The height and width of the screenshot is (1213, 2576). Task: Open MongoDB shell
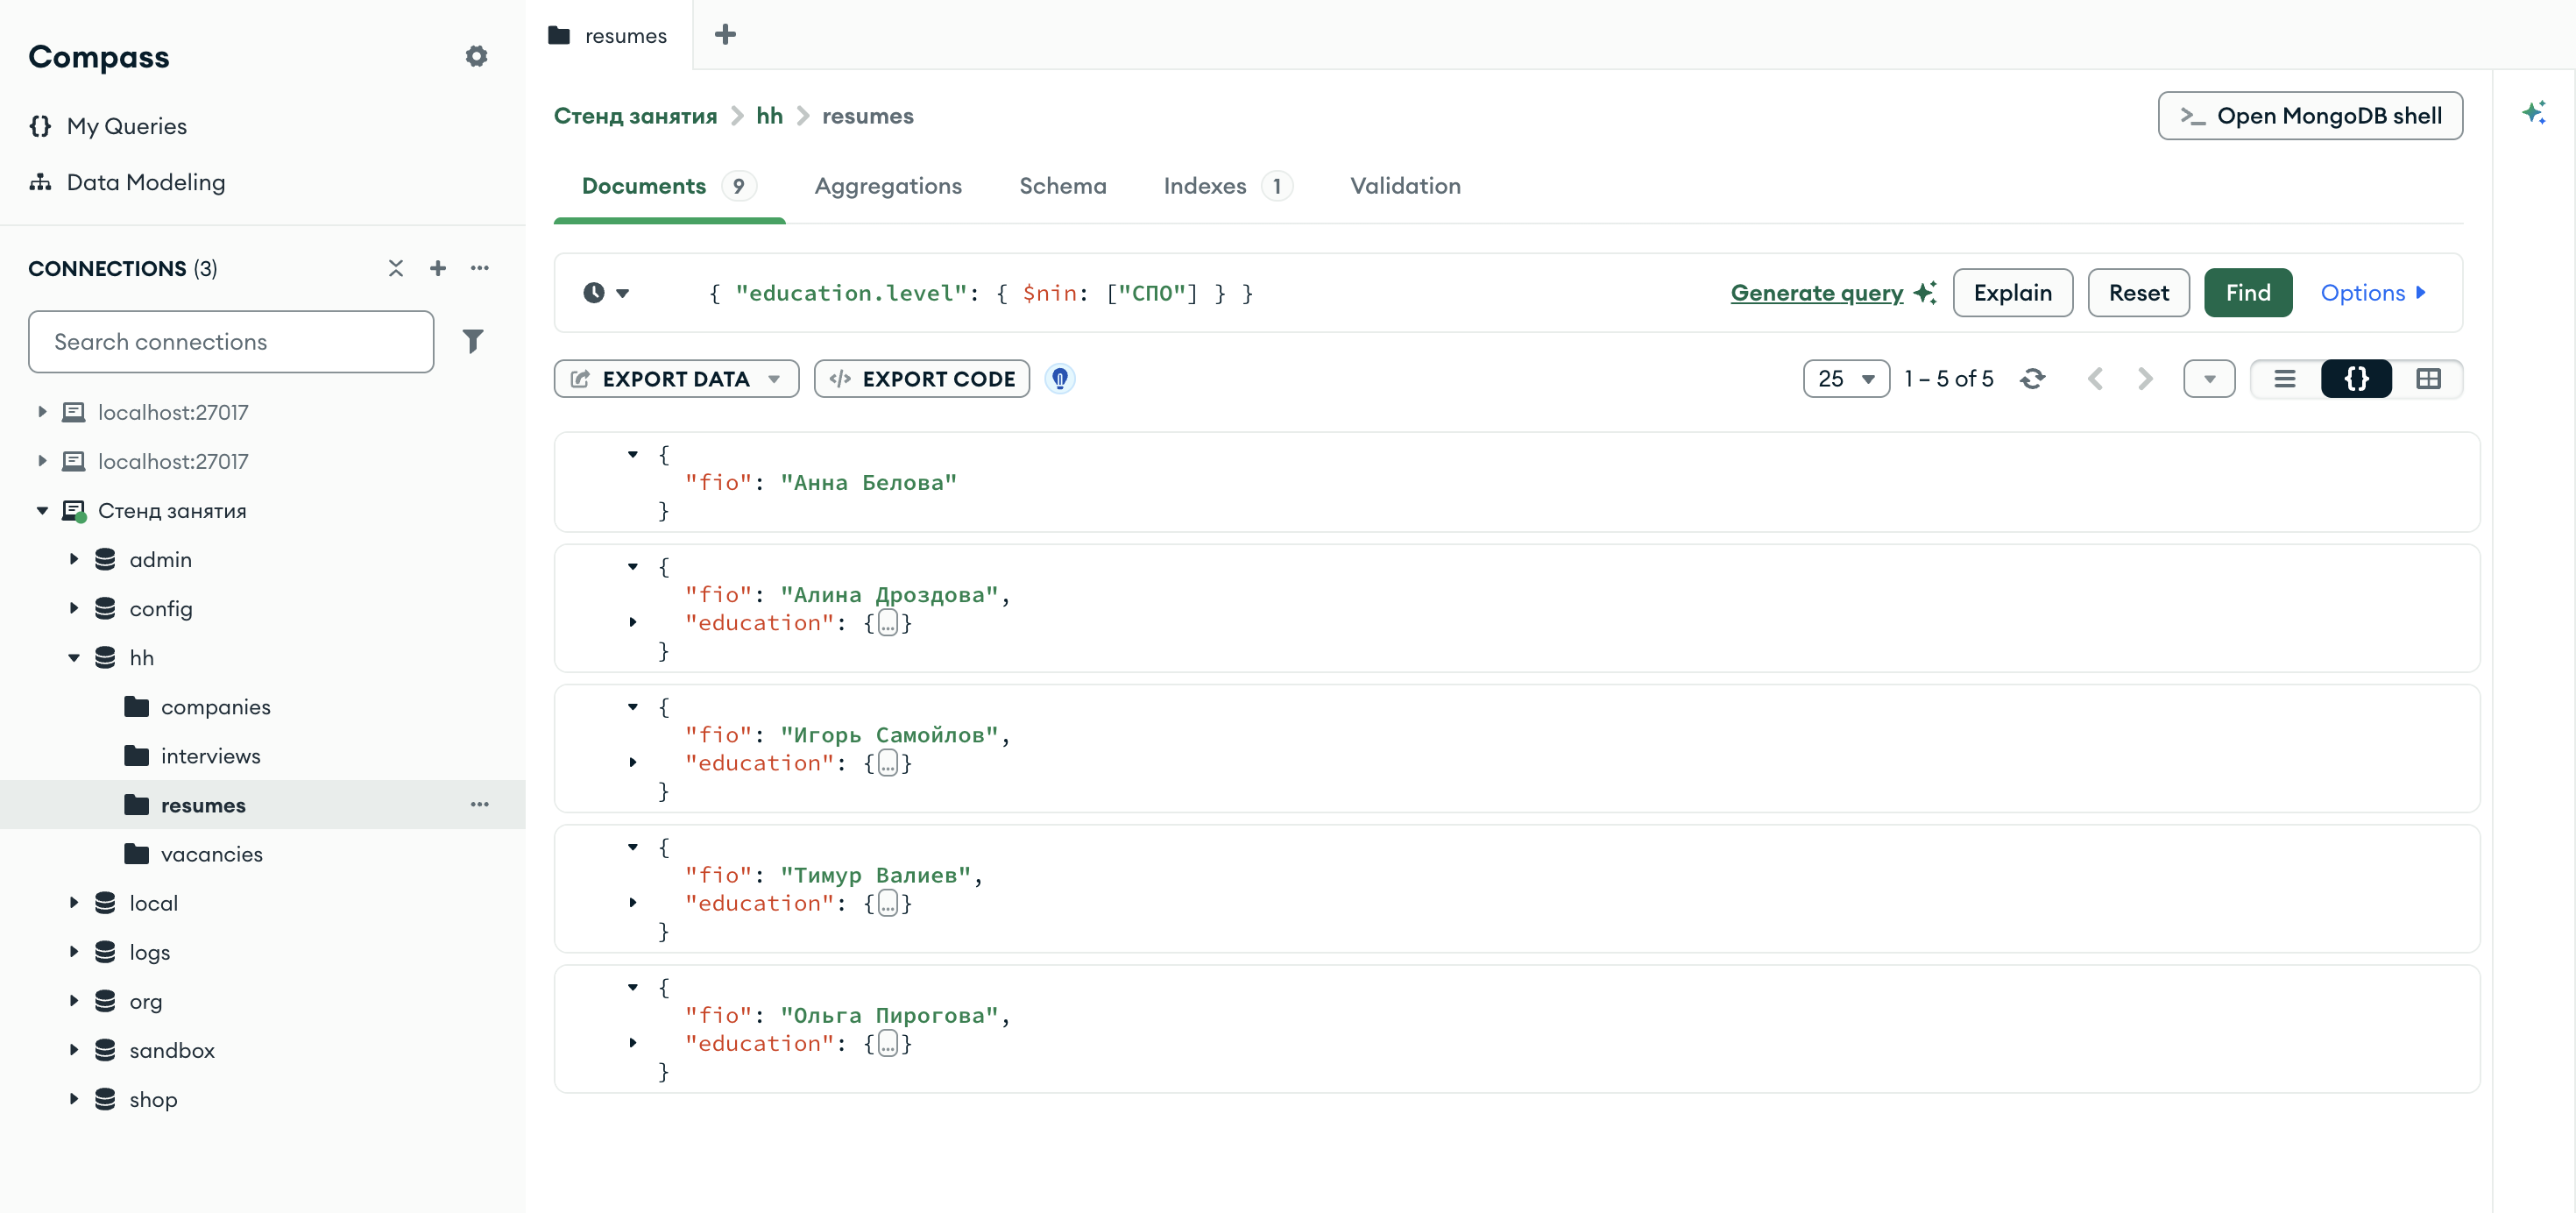click(x=2310, y=116)
